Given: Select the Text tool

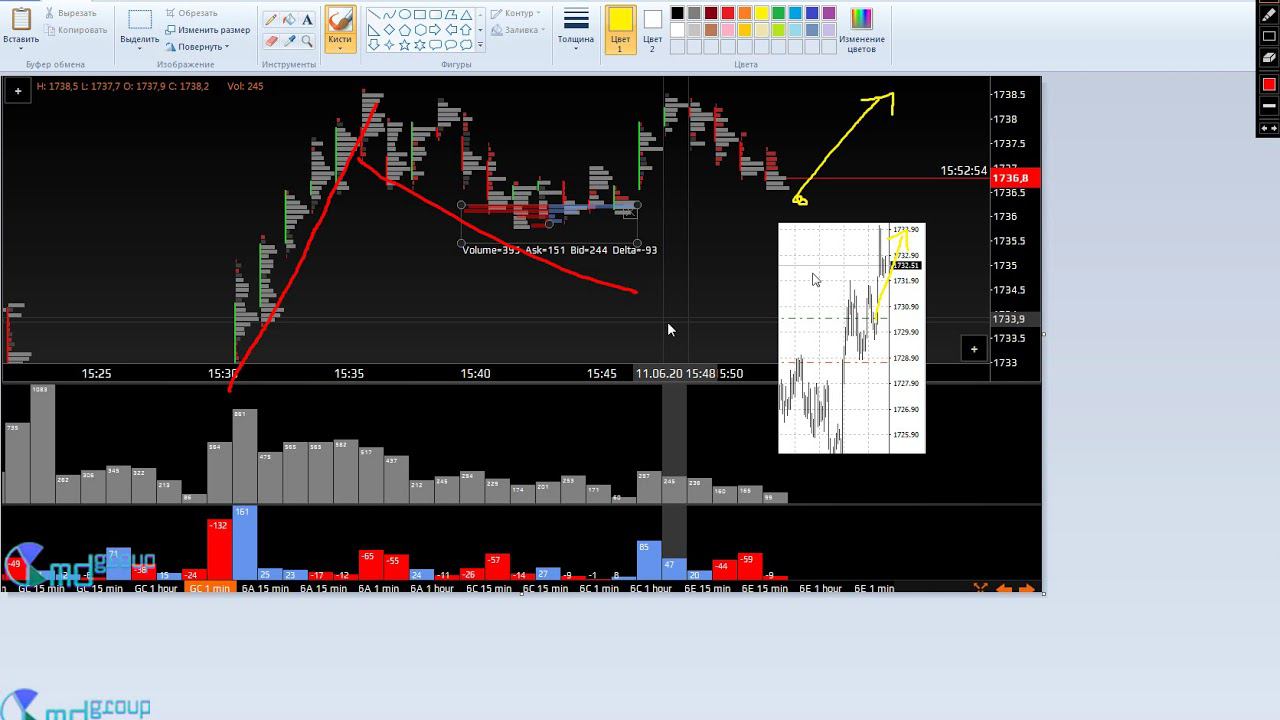Looking at the screenshot, I should click(307, 20).
